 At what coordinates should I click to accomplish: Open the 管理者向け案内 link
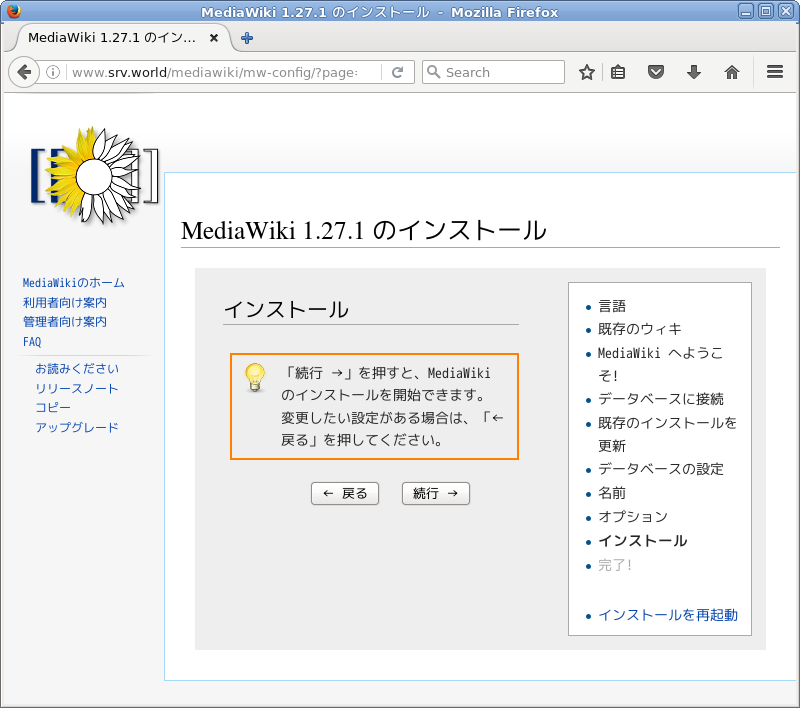[65, 322]
